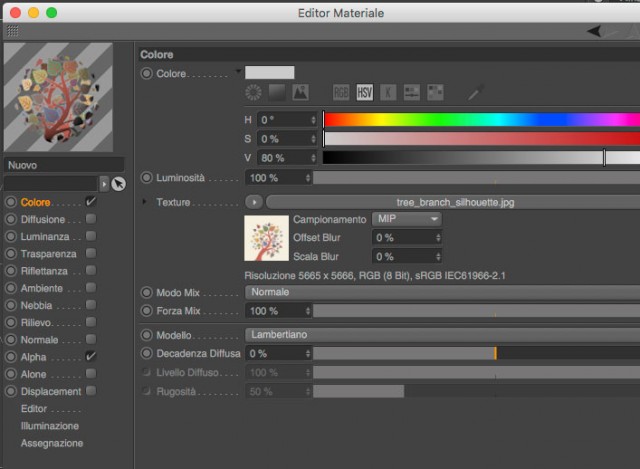Select the color wheel mode icon

(253, 93)
